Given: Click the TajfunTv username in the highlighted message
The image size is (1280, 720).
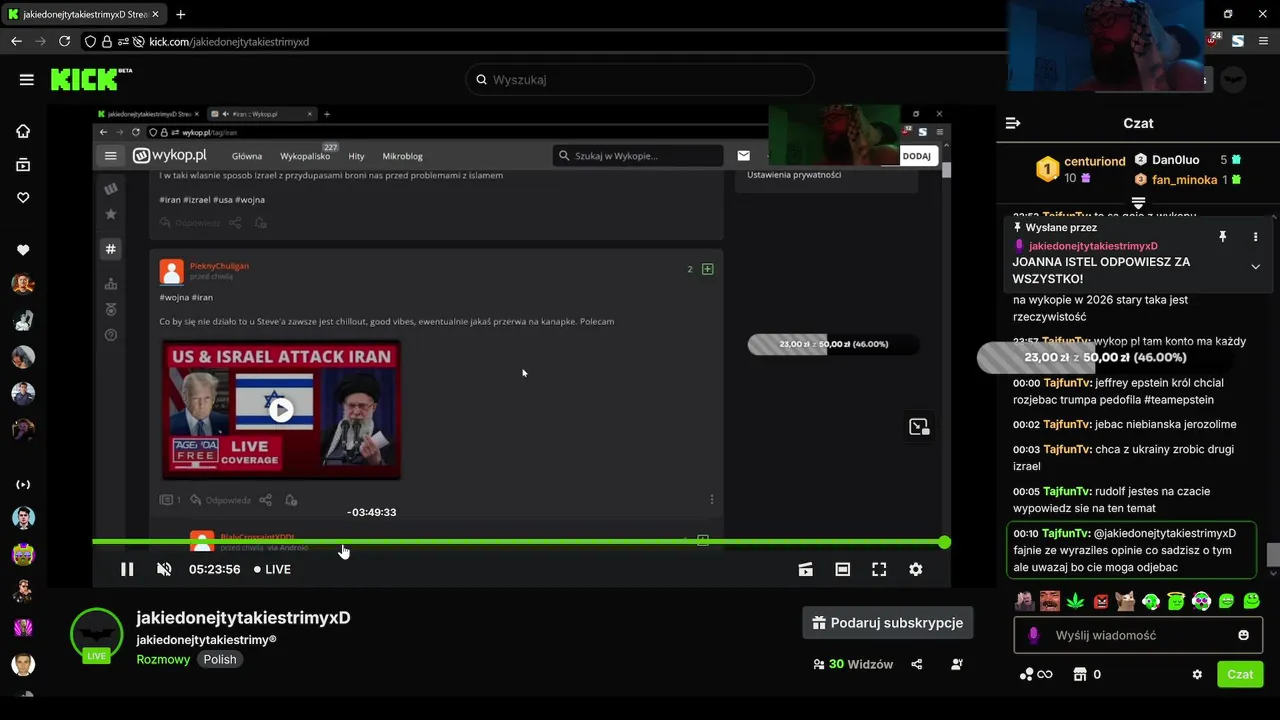Looking at the screenshot, I should click(x=1067, y=533).
